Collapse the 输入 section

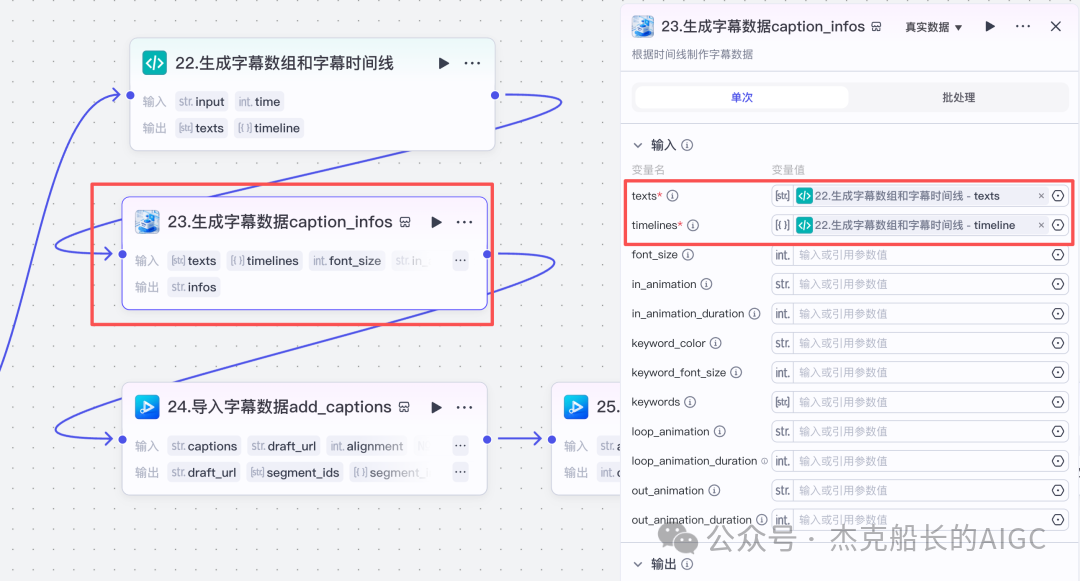[638, 145]
